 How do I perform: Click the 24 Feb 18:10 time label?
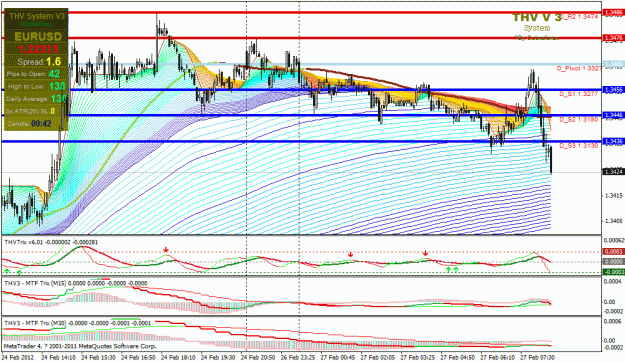pos(178,358)
